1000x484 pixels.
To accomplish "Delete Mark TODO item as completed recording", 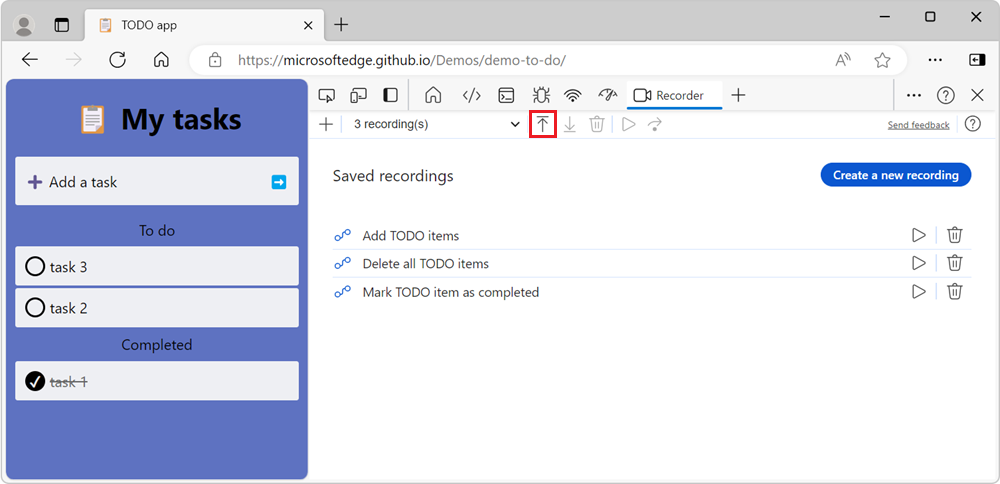I will (954, 291).
